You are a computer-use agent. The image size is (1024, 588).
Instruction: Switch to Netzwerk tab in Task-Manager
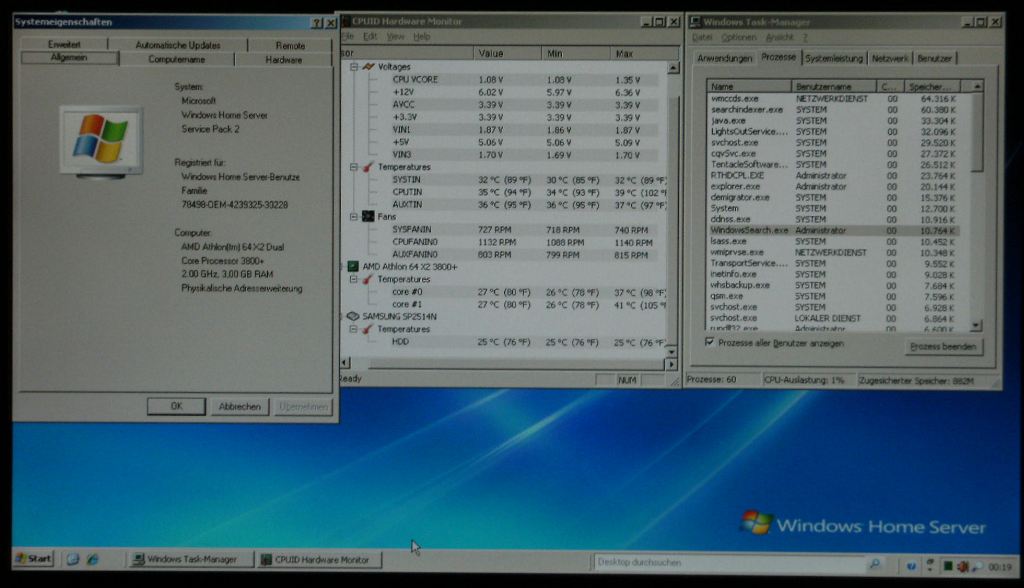pyautogui.click(x=889, y=58)
